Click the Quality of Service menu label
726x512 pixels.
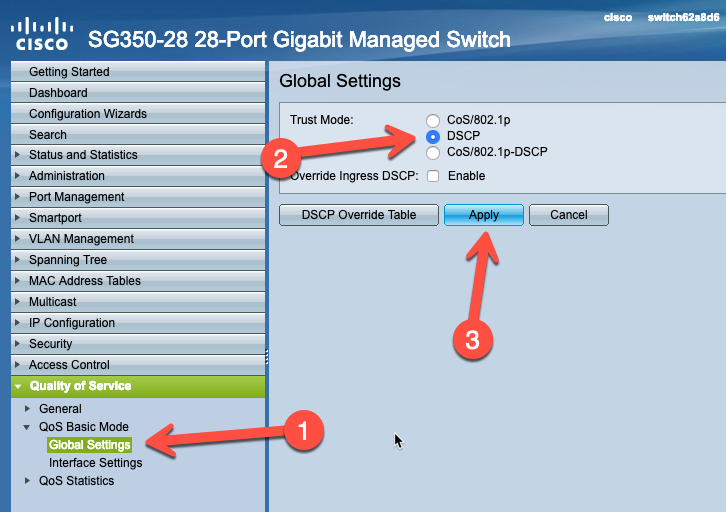click(x=81, y=386)
